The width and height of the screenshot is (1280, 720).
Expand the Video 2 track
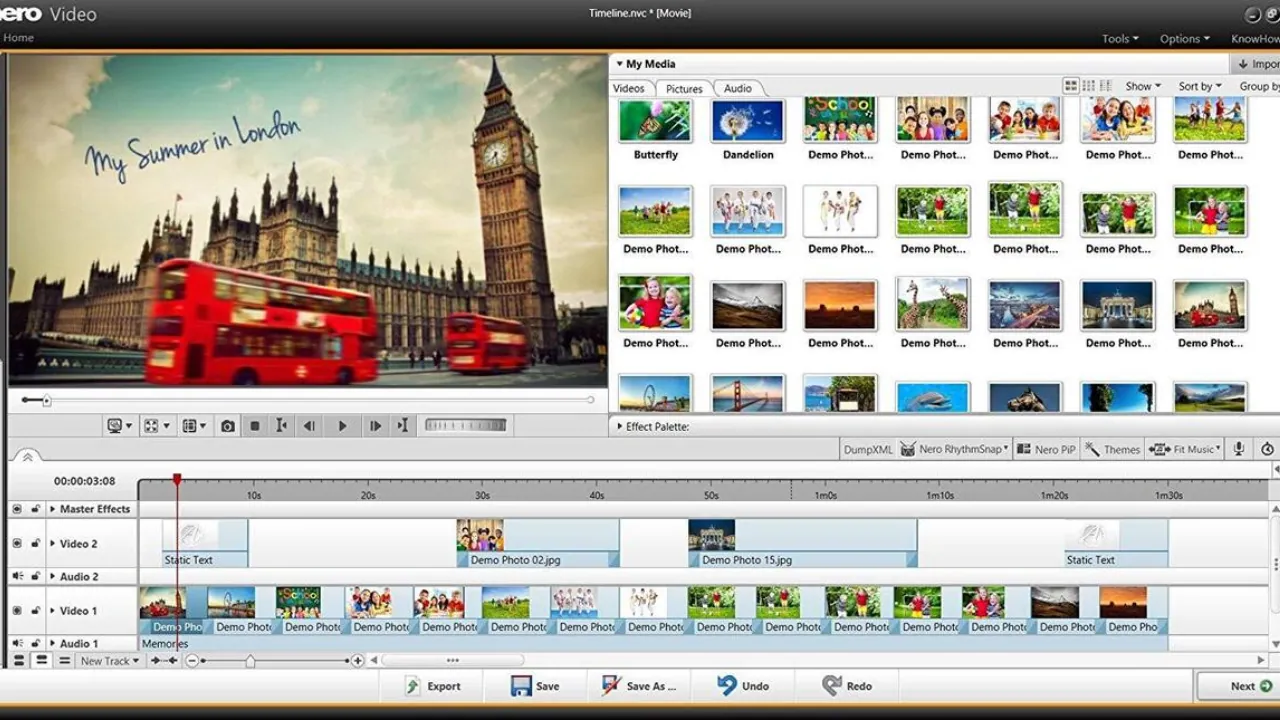pyautogui.click(x=53, y=544)
